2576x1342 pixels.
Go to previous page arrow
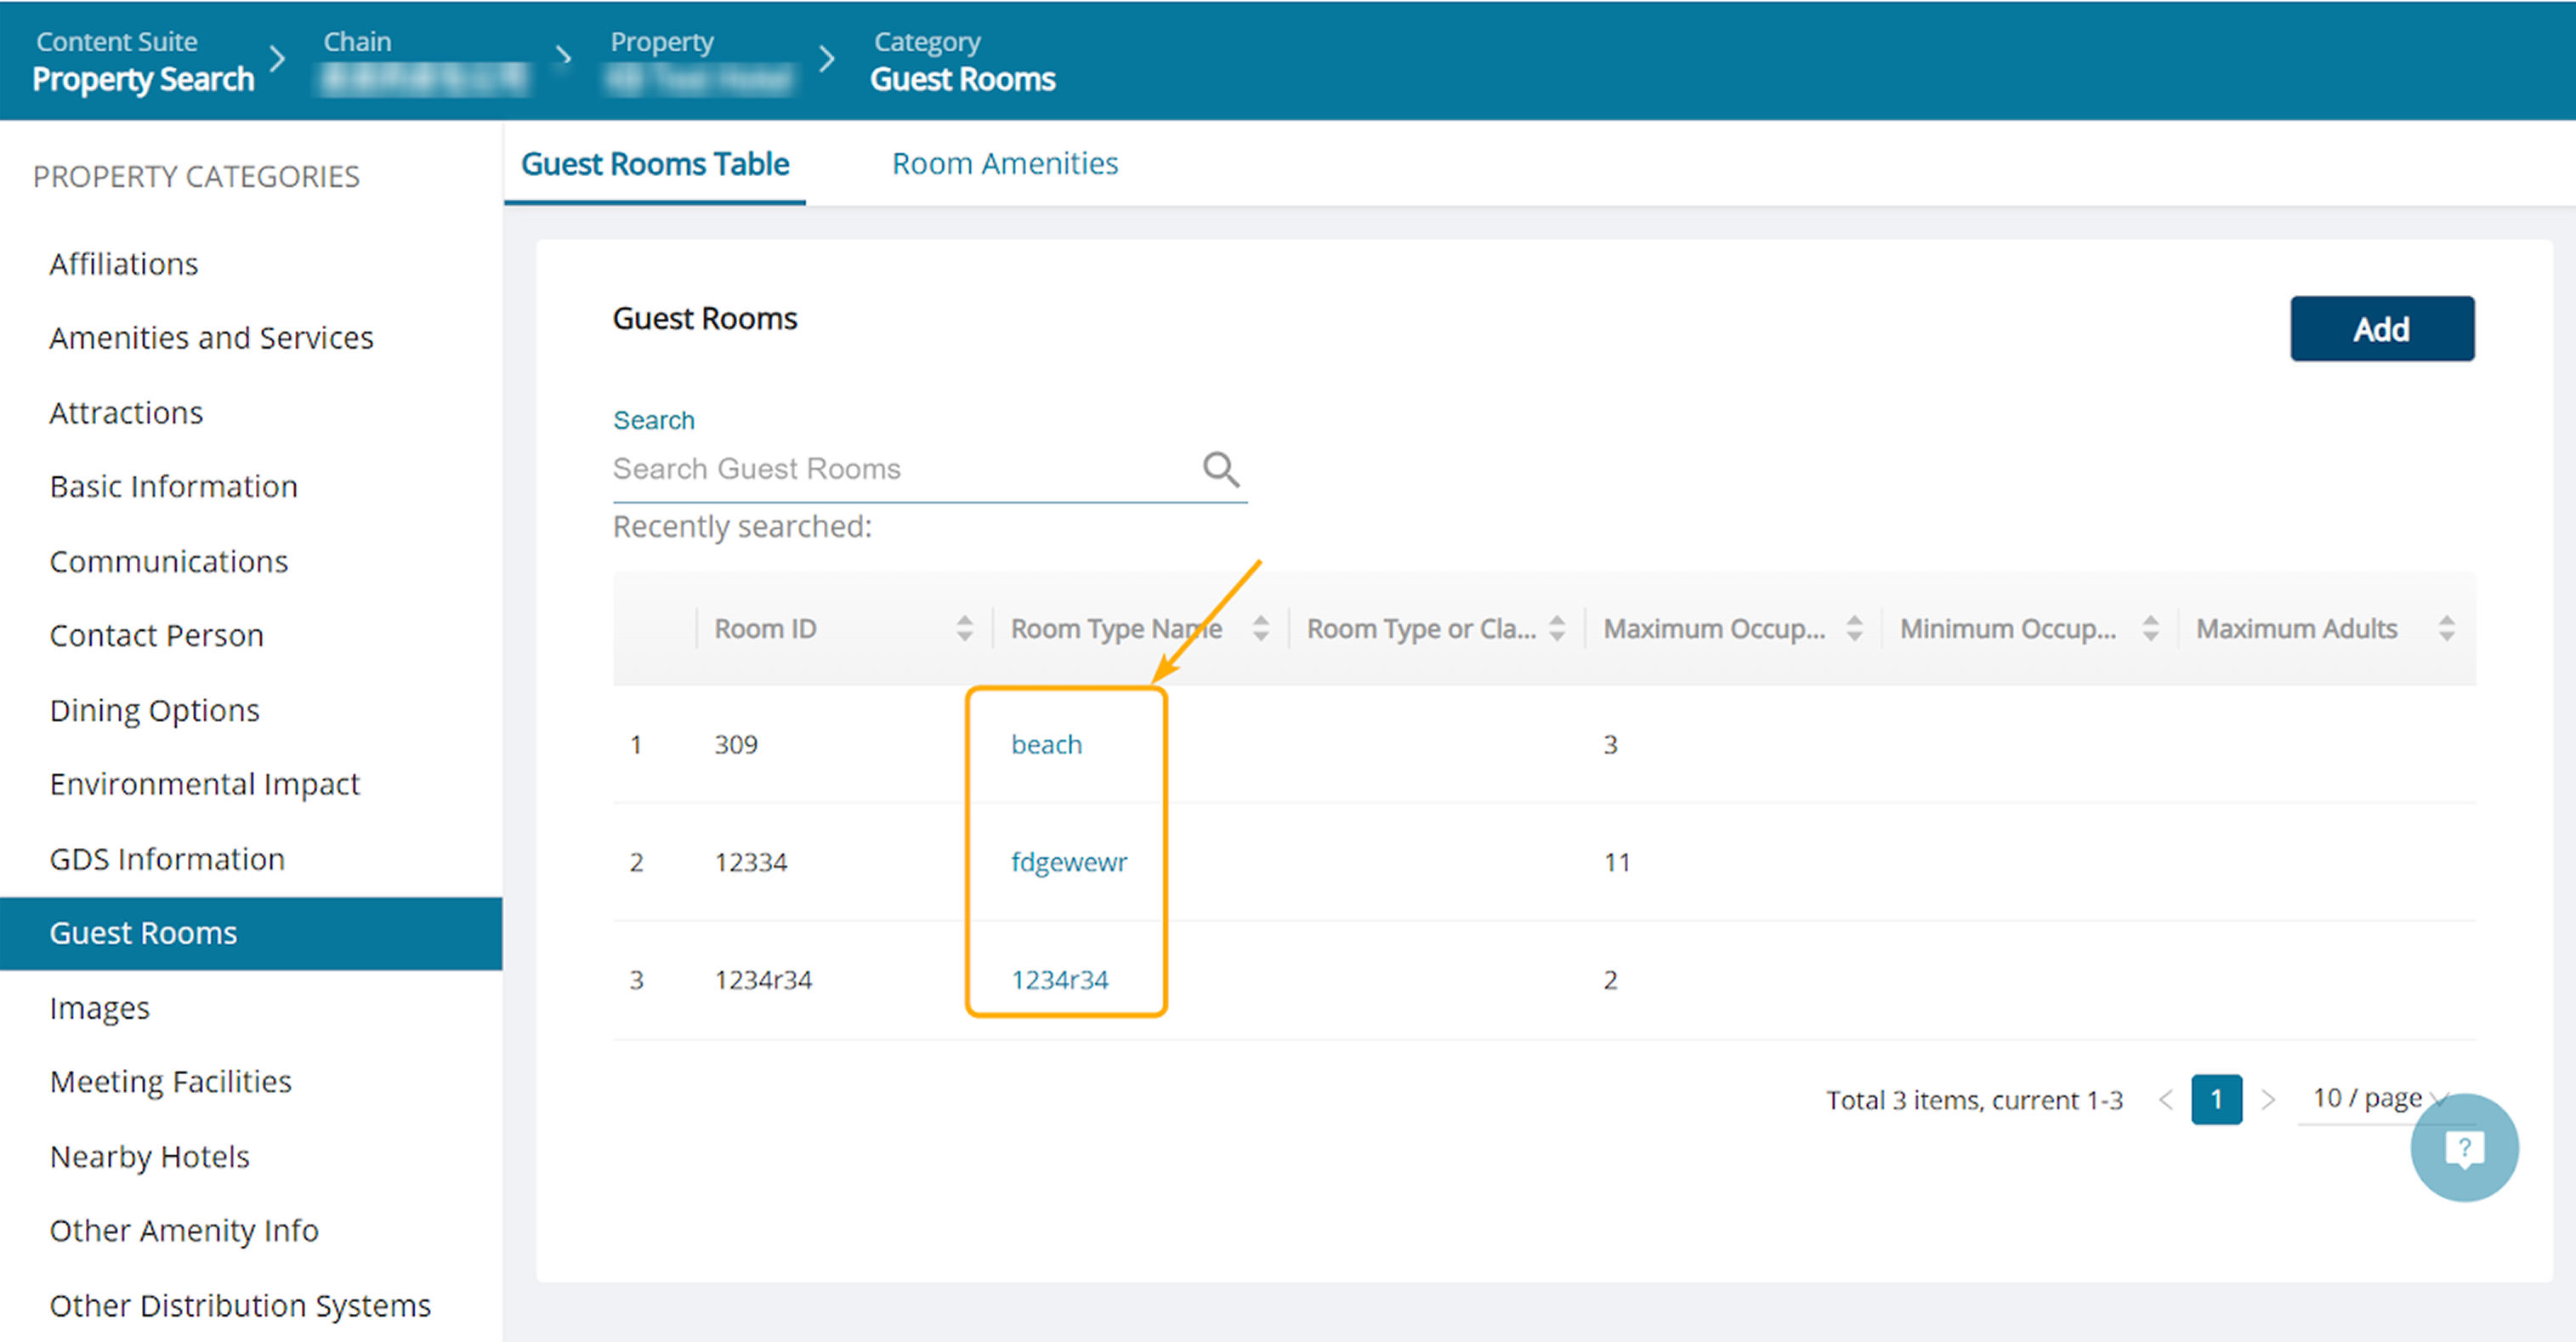2165,1099
